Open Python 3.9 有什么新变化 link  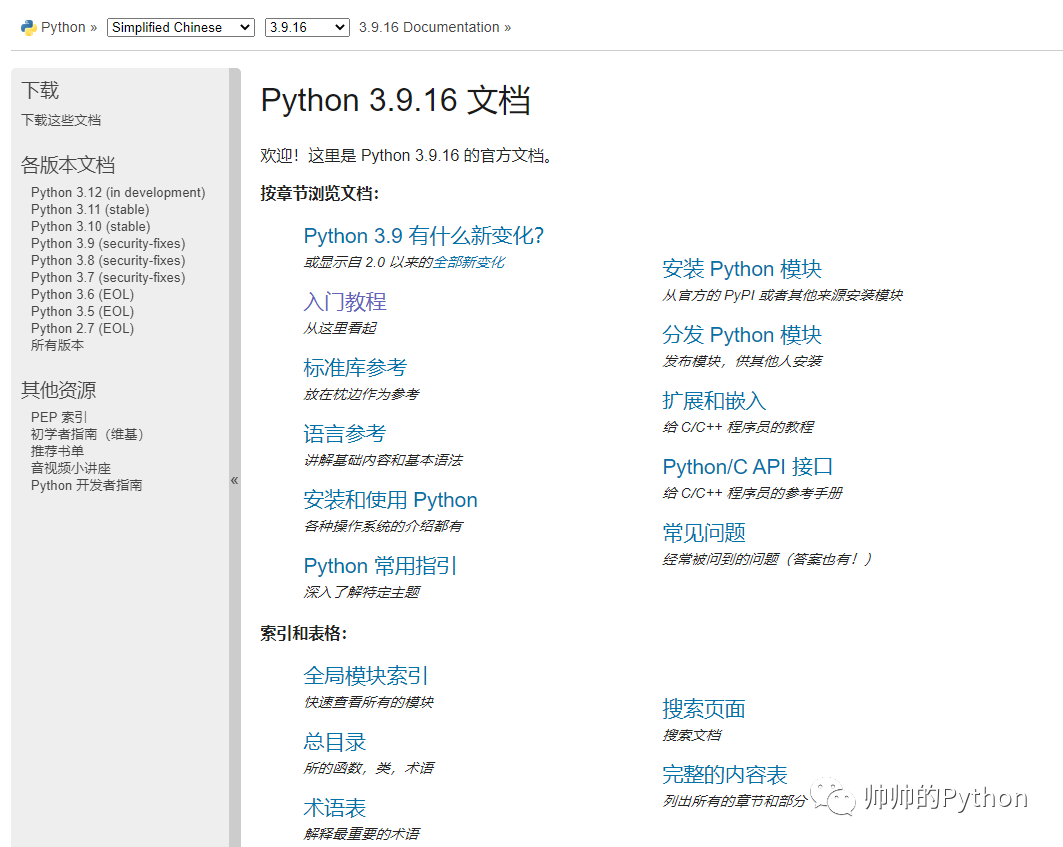[424, 236]
